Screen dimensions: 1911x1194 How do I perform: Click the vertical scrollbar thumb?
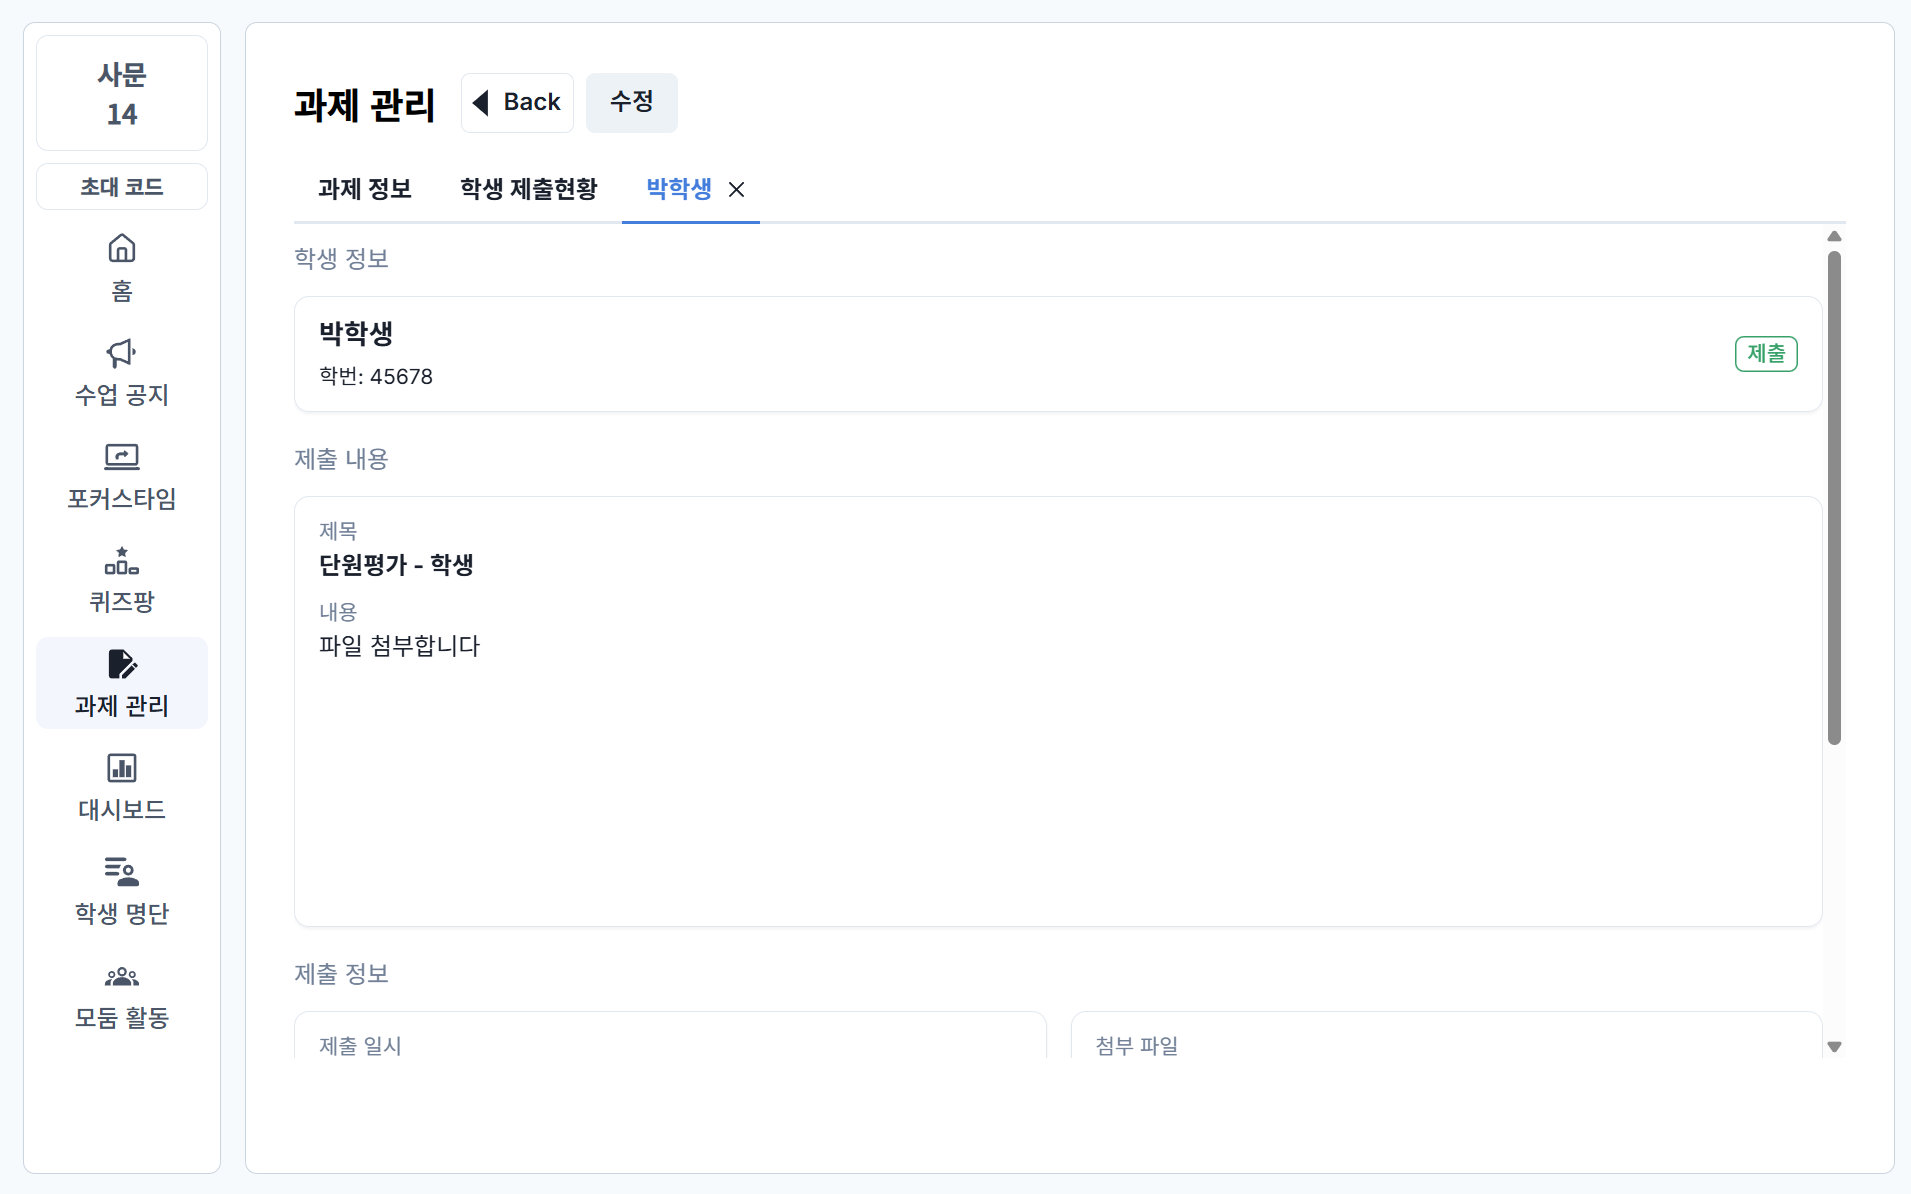click(x=1834, y=497)
